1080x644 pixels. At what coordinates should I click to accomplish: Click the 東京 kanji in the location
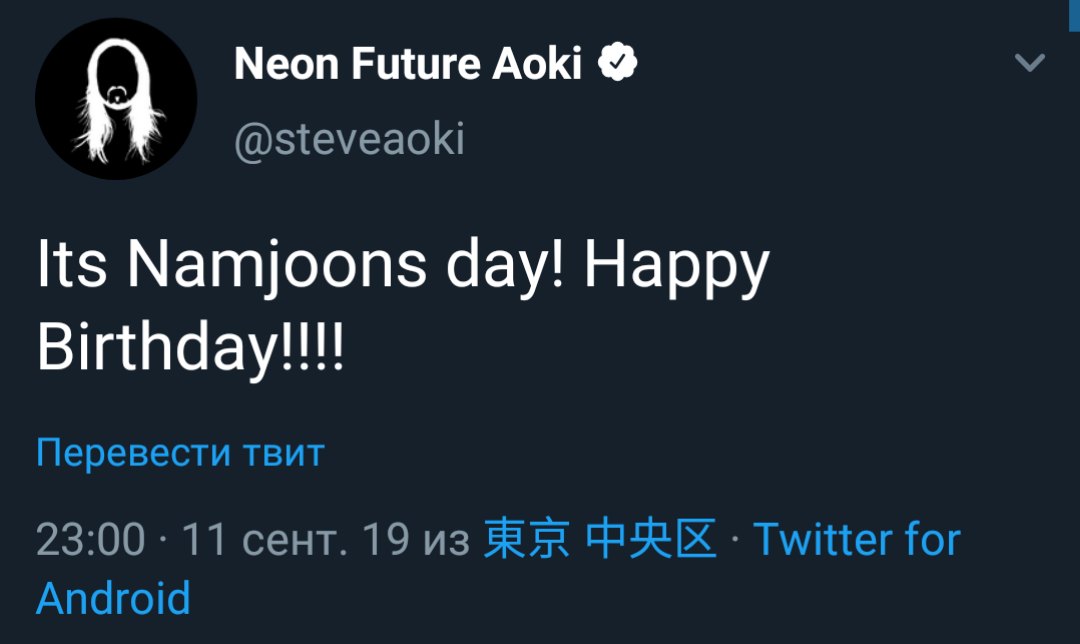[x=527, y=540]
